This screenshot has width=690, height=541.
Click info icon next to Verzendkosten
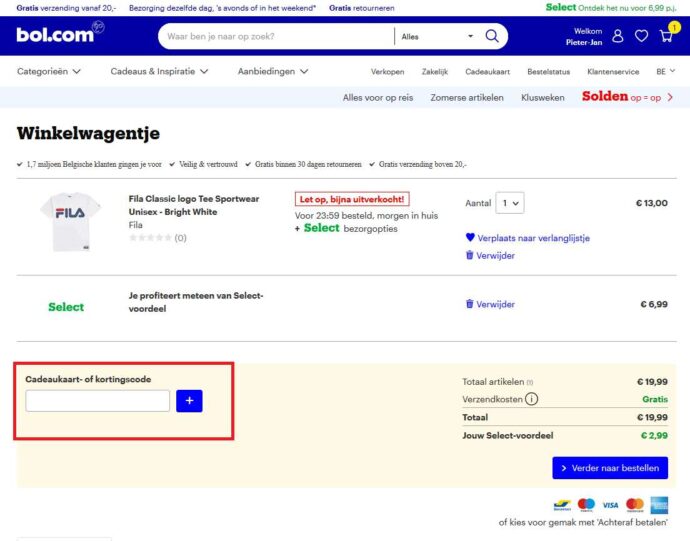(x=532, y=399)
